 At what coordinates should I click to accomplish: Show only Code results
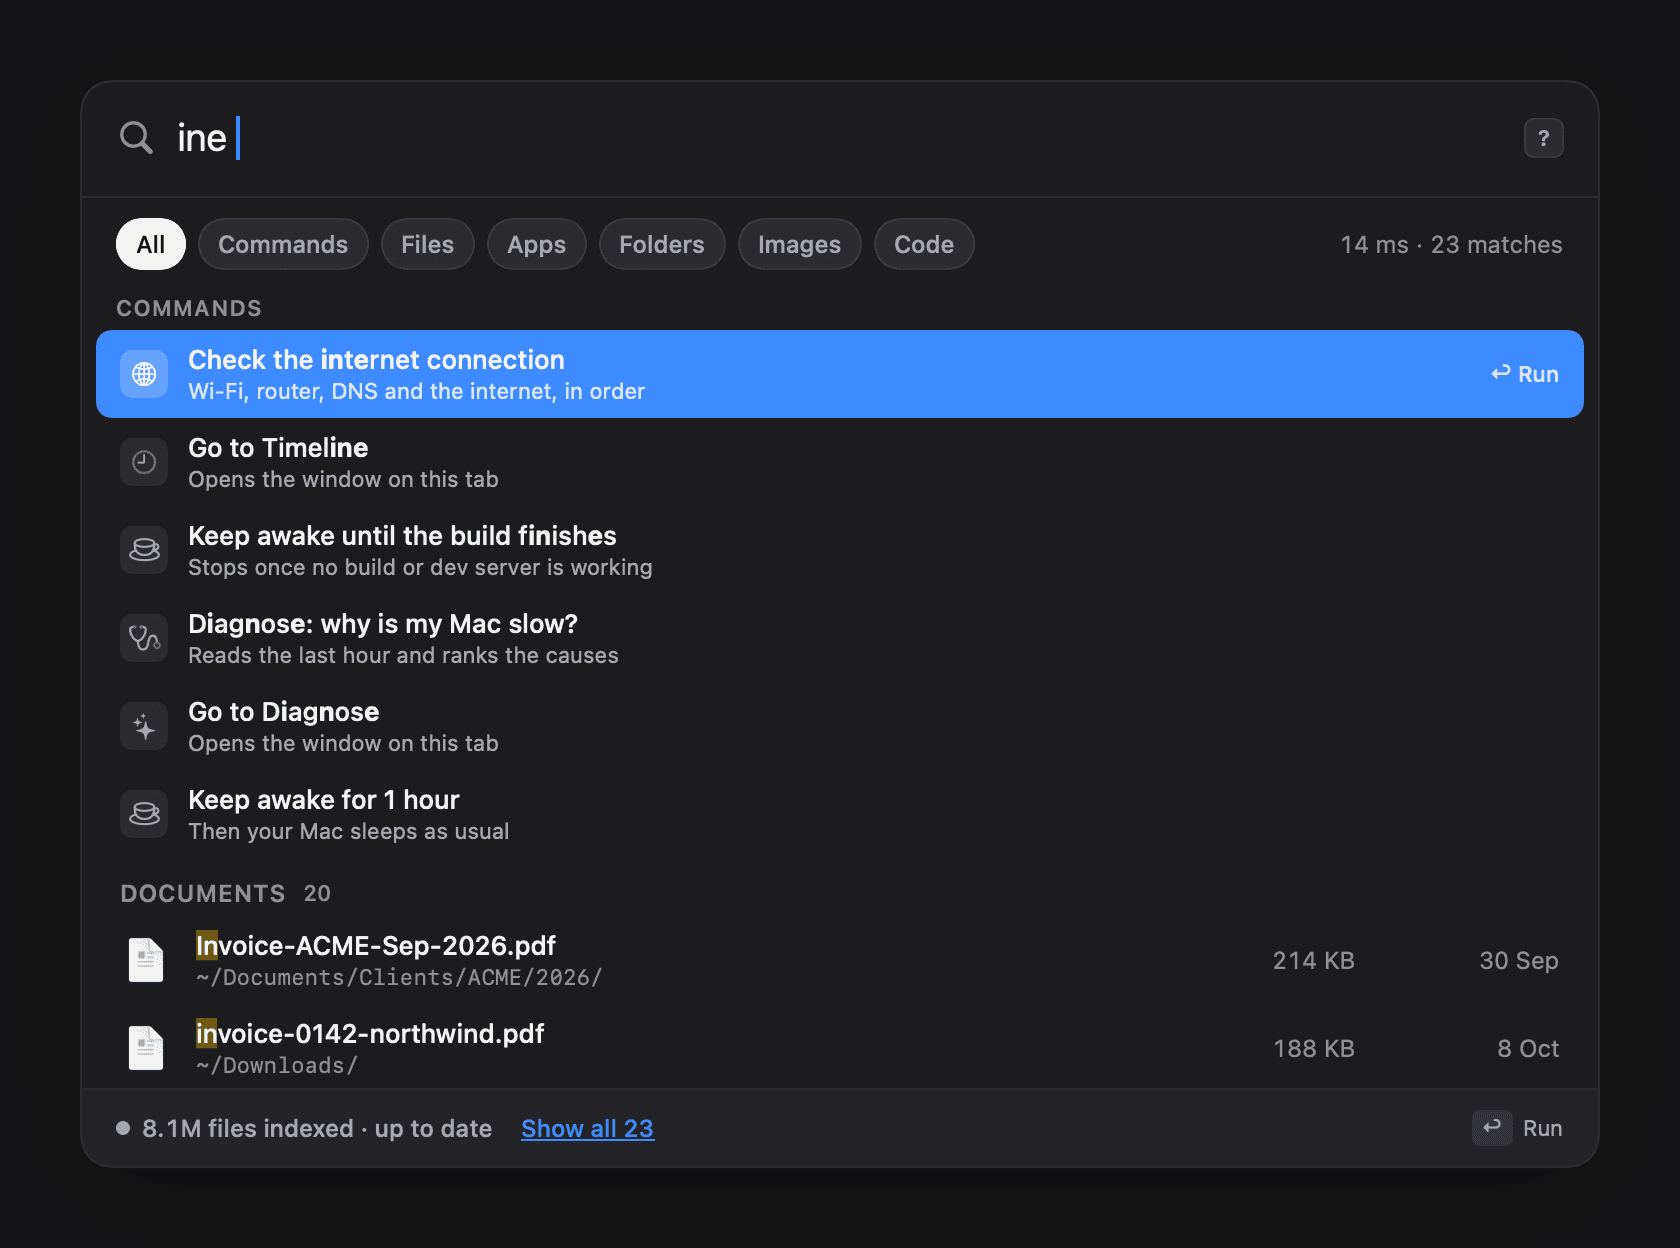pos(924,244)
